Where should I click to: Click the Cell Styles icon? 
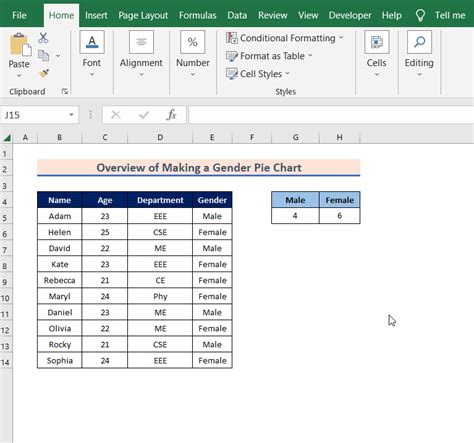pyautogui.click(x=232, y=74)
